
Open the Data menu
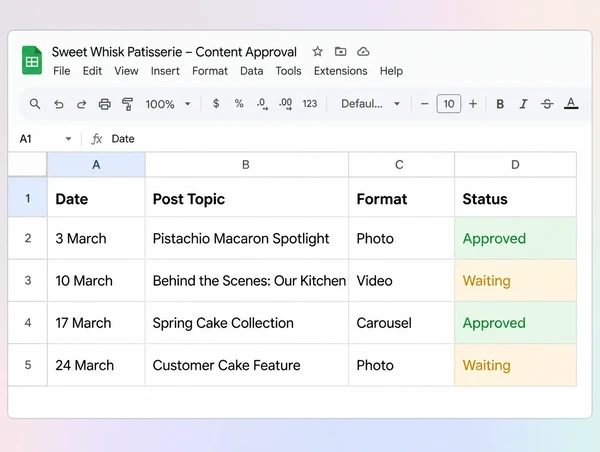click(x=251, y=71)
